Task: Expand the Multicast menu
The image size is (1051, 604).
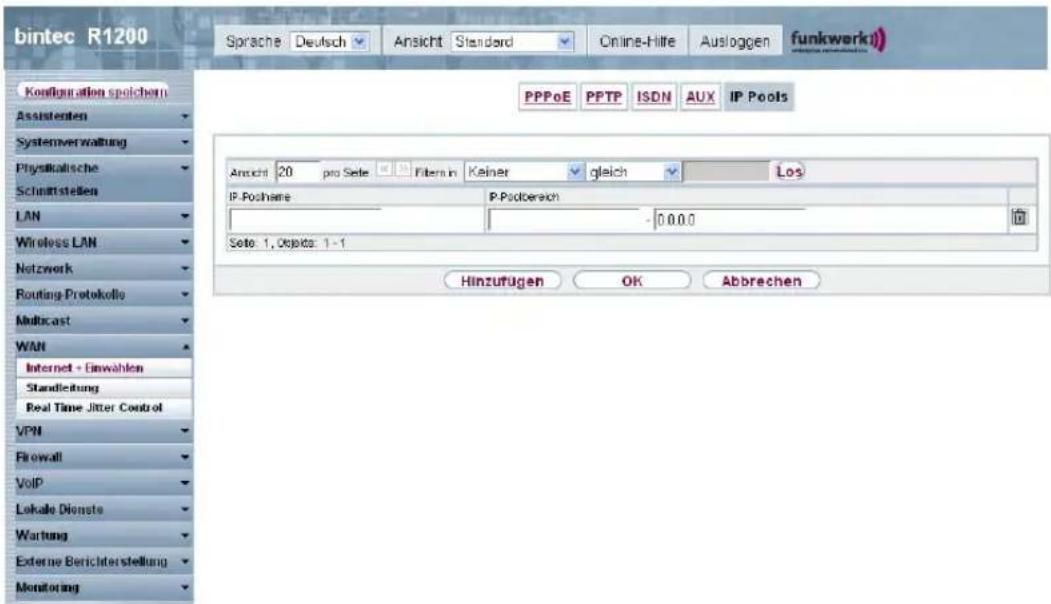Action: pos(103,321)
